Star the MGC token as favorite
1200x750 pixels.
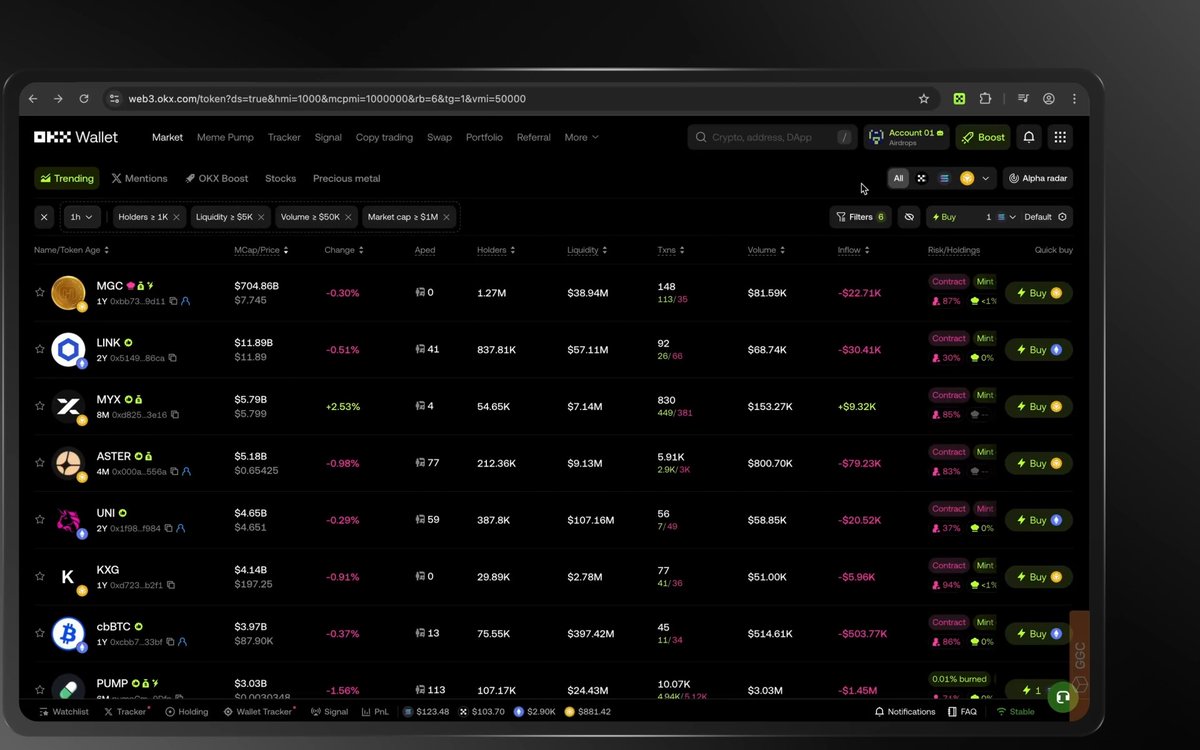pyautogui.click(x=40, y=293)
